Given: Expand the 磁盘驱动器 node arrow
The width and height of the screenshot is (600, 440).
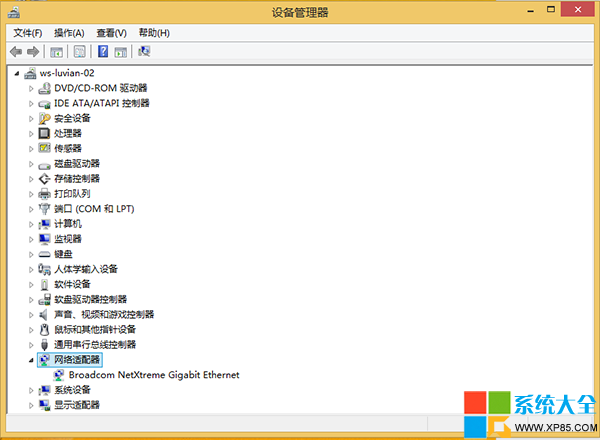Looking at the screenshot, I should pyautogui.click(x=31, y=164).
